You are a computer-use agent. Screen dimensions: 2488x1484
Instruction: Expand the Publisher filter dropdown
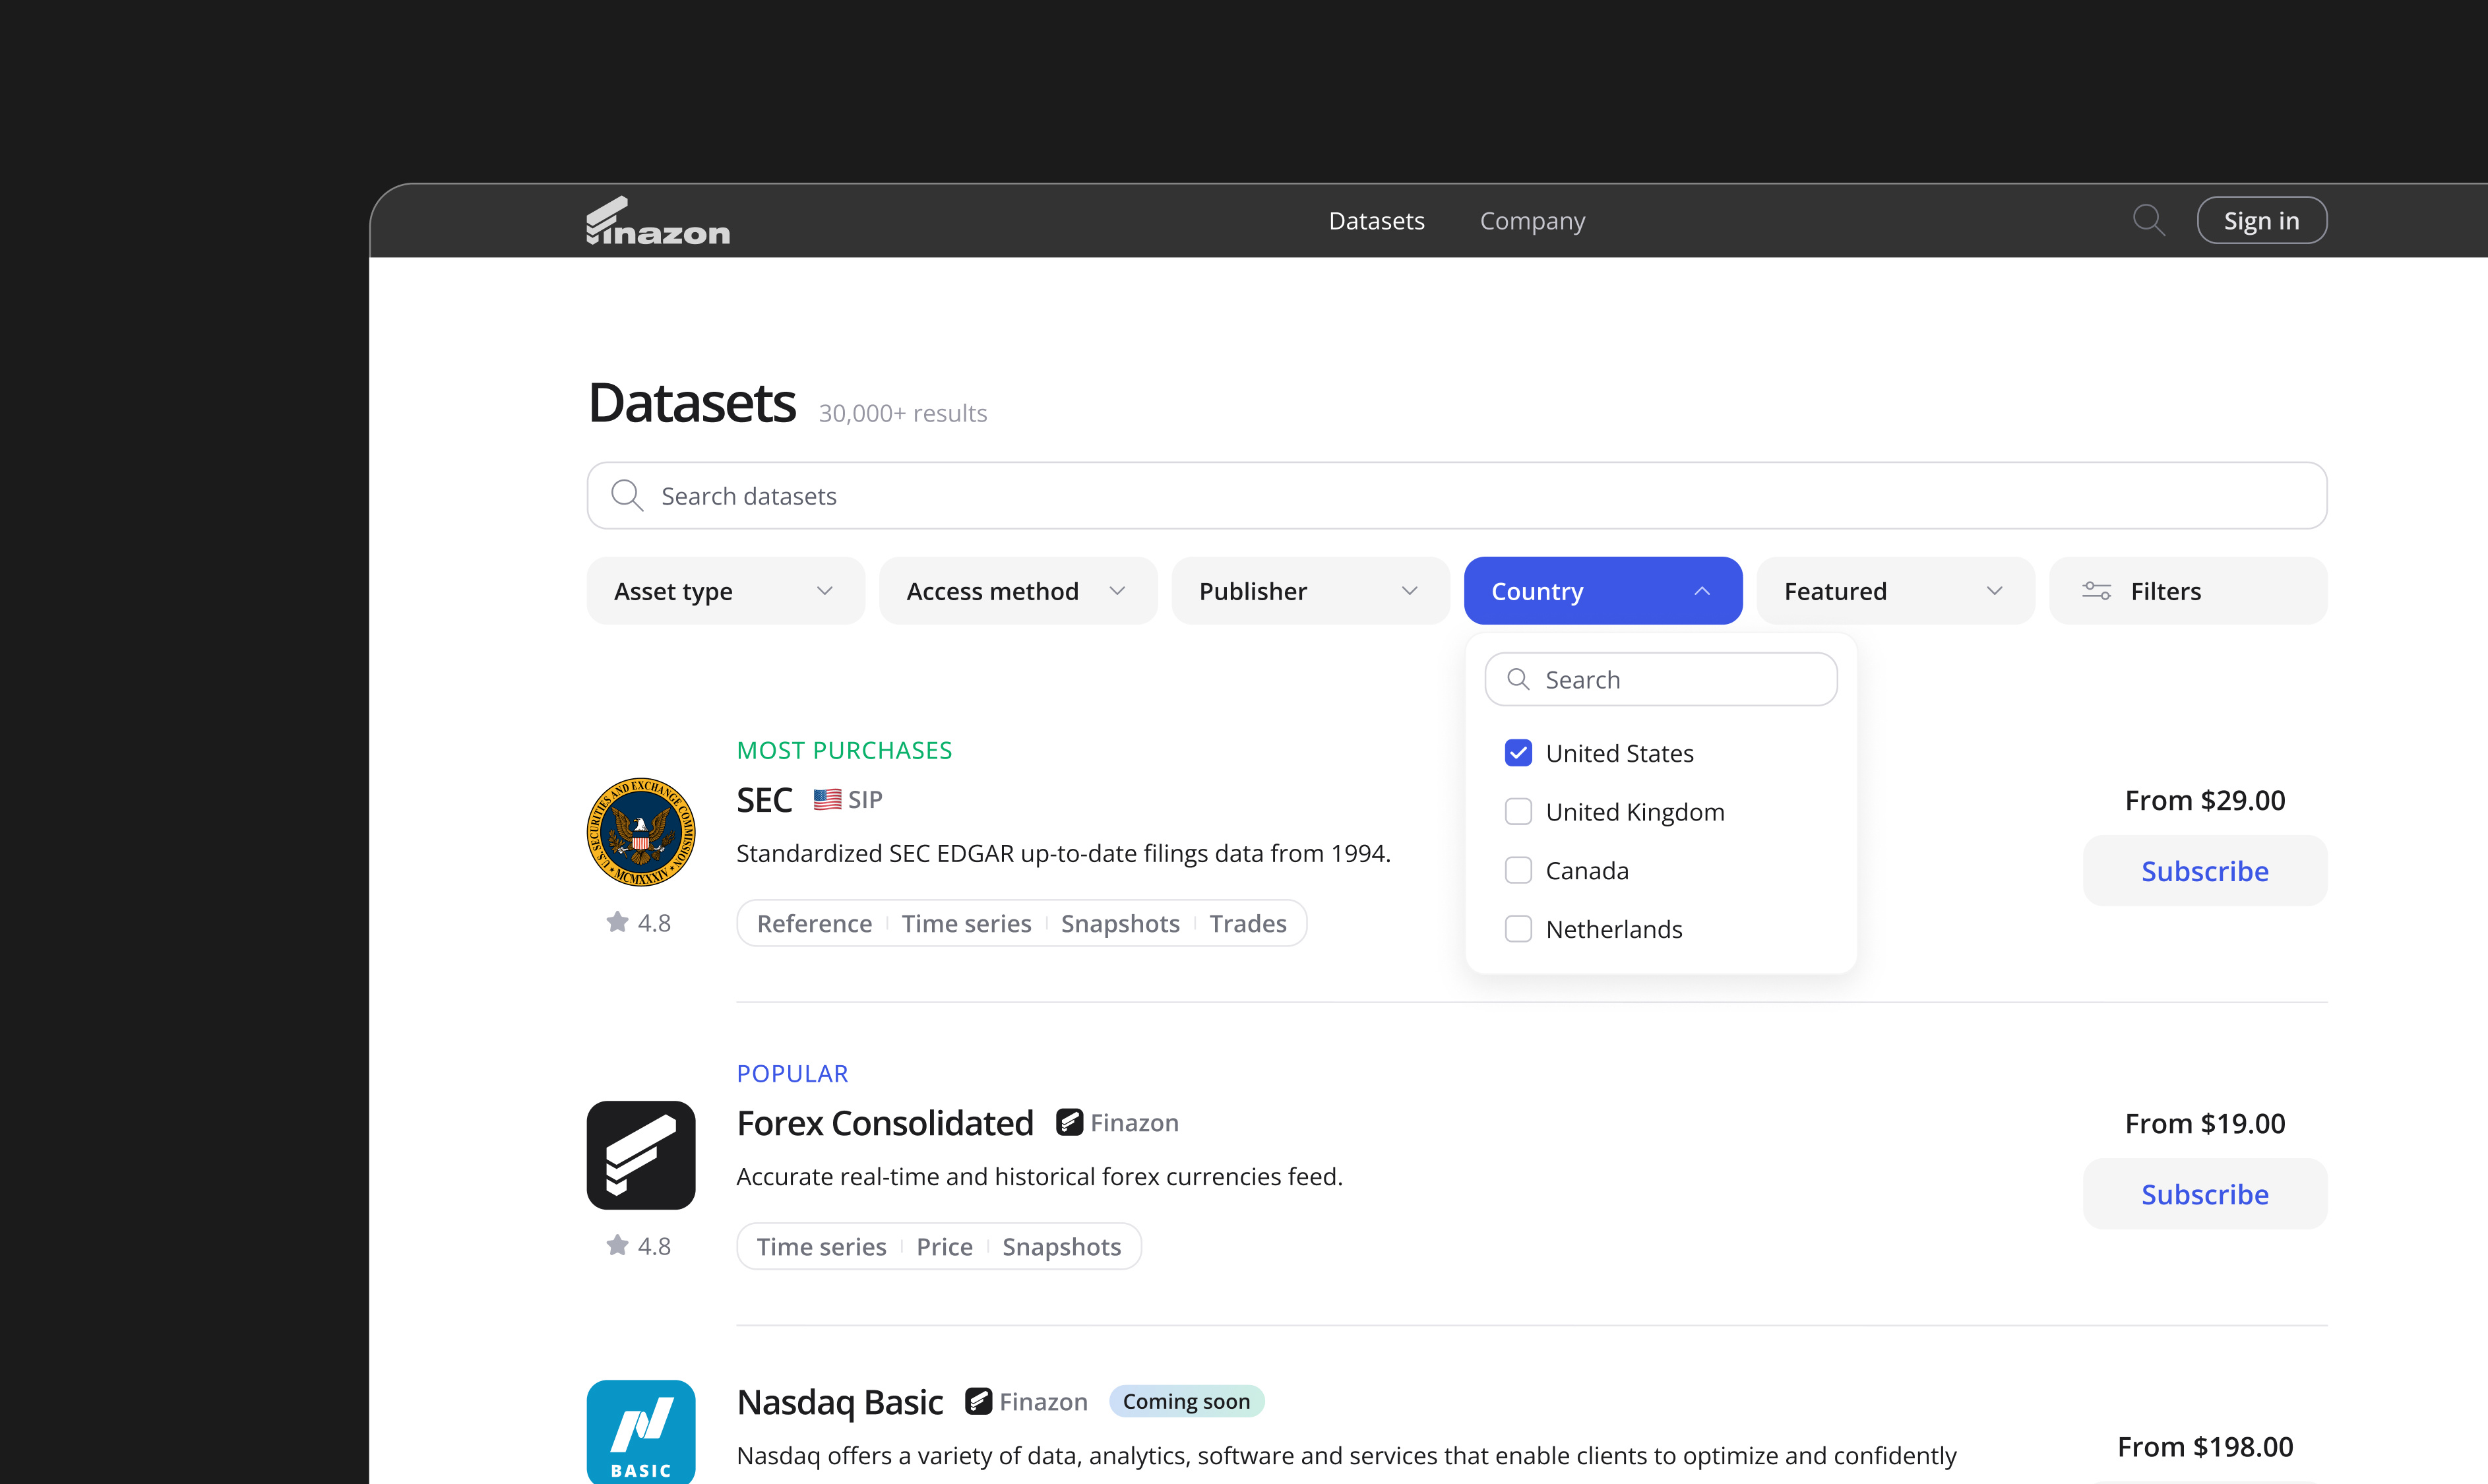pyautogui.click(x=1310, y=590)
